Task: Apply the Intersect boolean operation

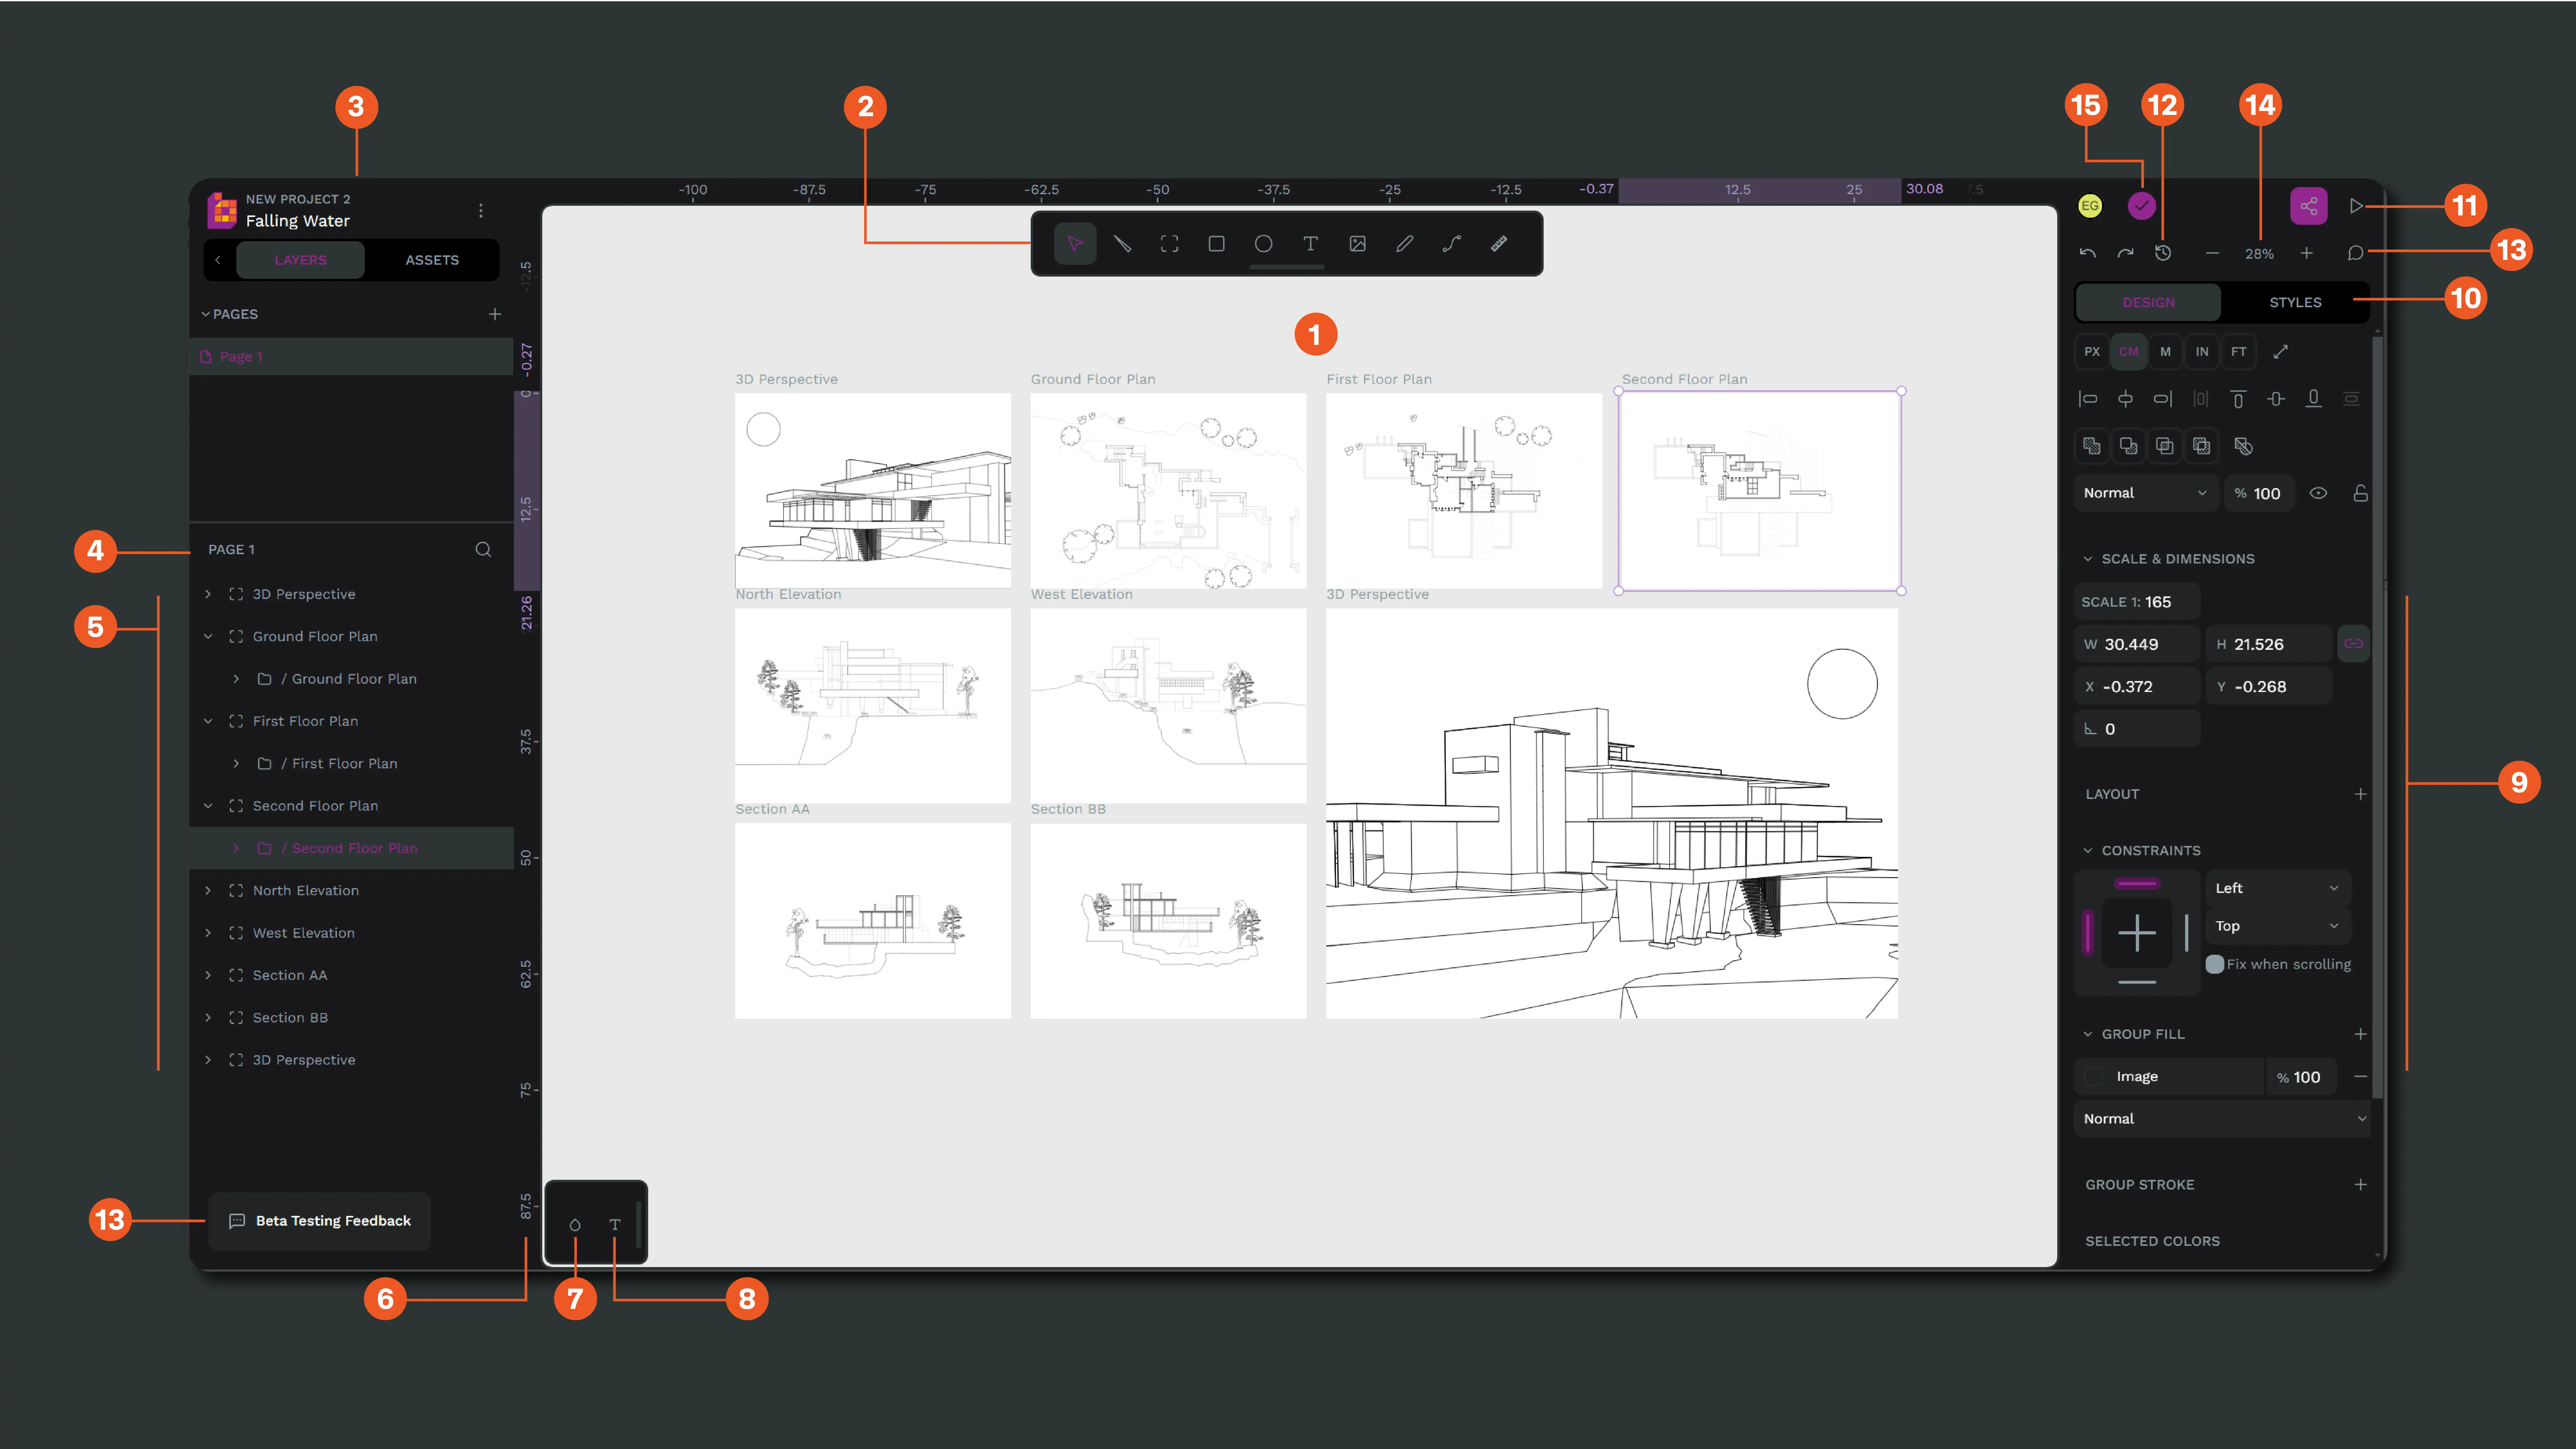Action: (x=2165, y=446)
